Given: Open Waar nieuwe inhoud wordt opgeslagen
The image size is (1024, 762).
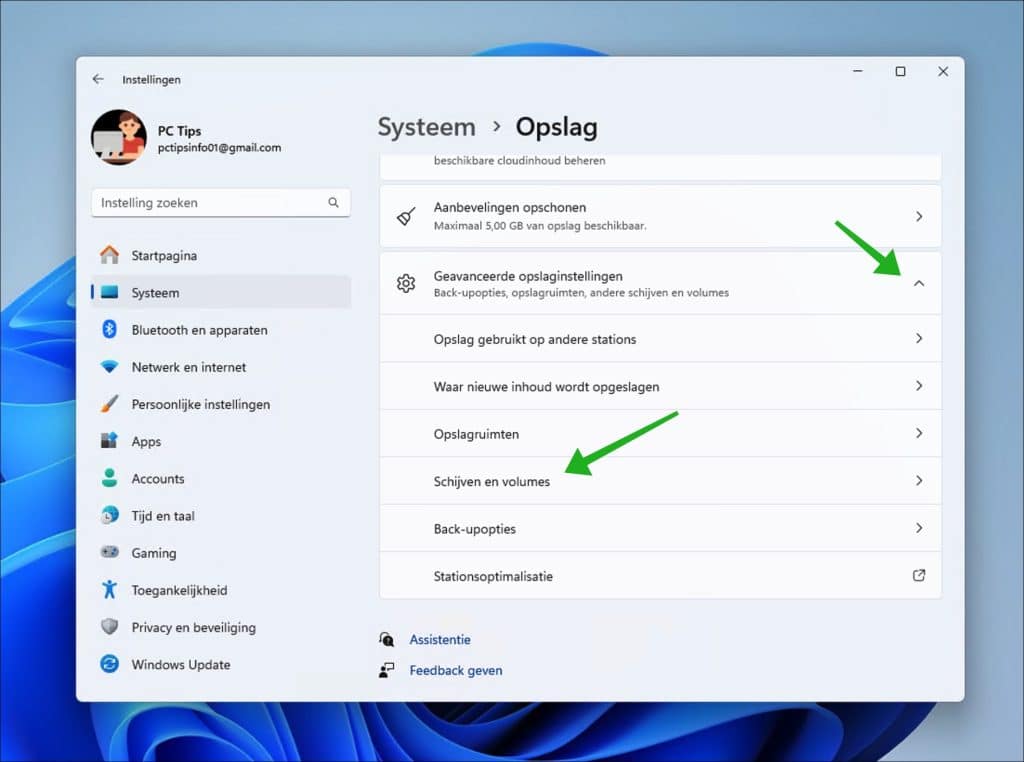Looking at the screenshot, I should pyautogui.click(x=660, y=387).
